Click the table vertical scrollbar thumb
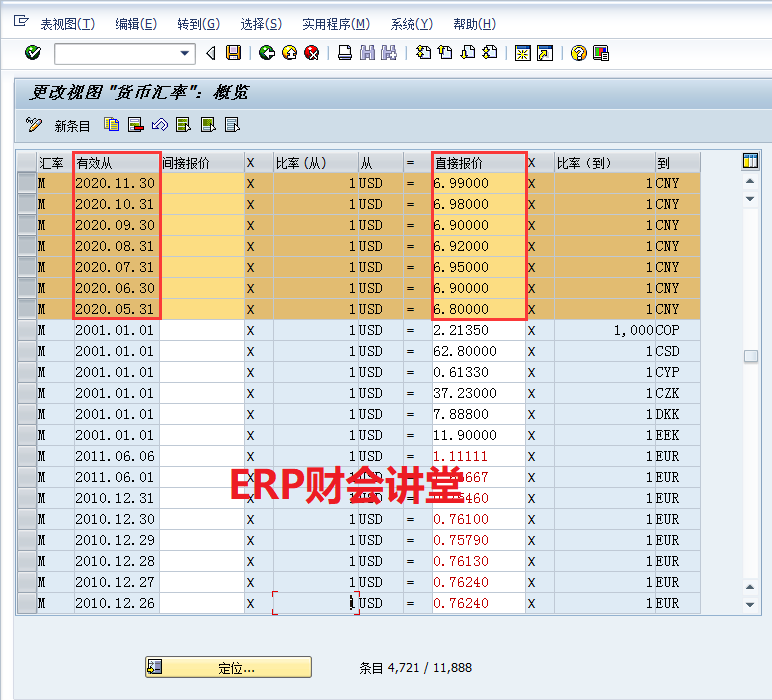The width and height of the screenshot is (772, 700). (x=750, y=356)
